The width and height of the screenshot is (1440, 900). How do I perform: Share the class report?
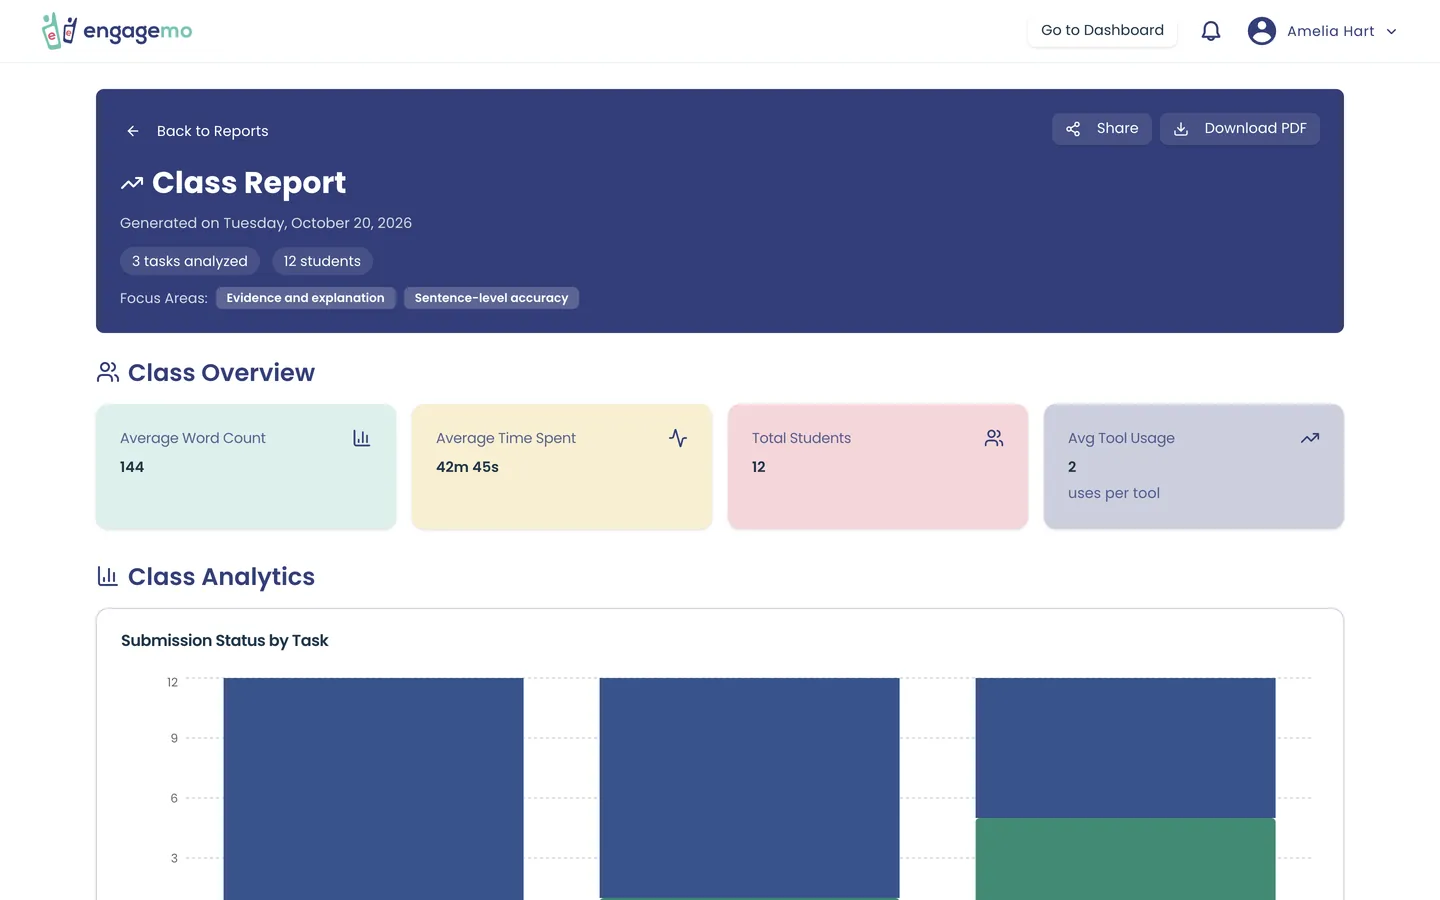click(1102, 129)
